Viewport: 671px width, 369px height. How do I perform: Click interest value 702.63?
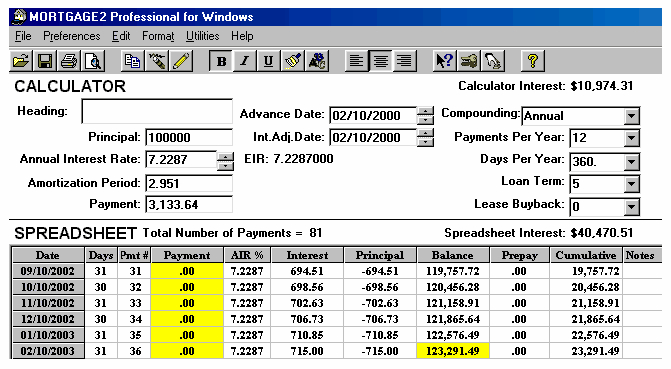click(x=307, y=303)
